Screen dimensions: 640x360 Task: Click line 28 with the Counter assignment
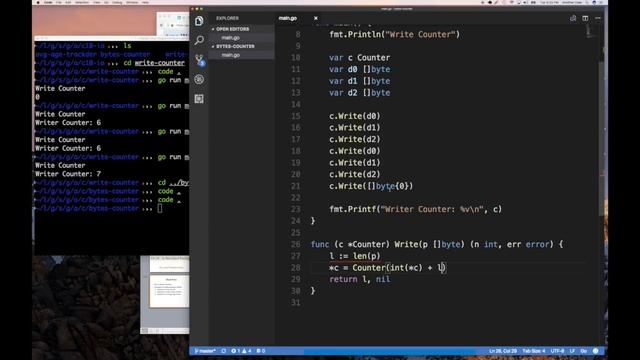387,268
